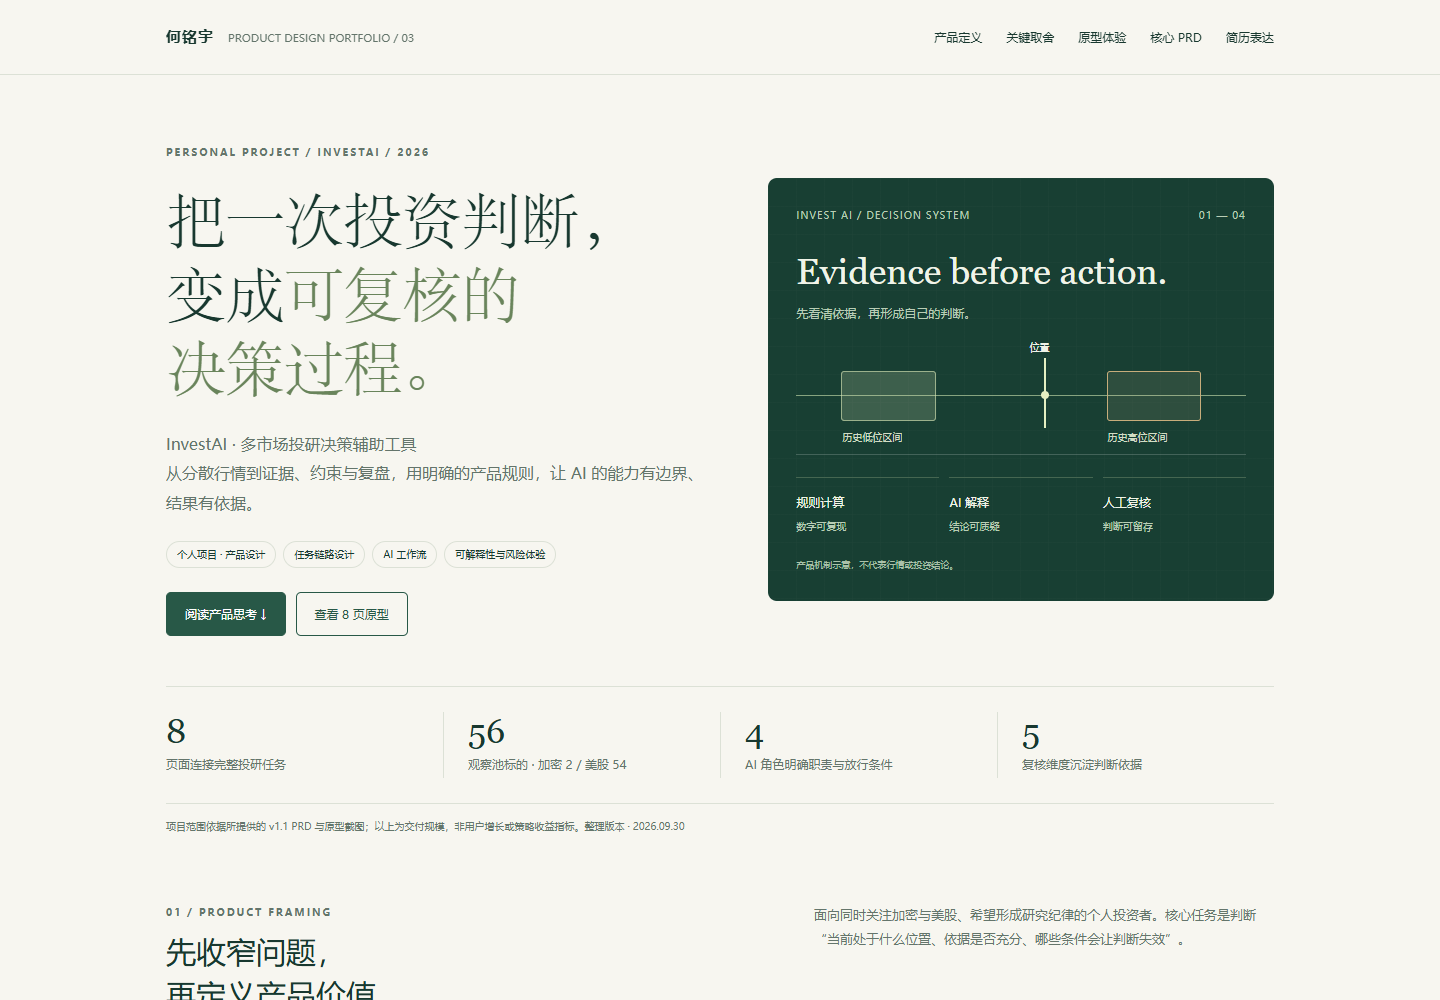The height and width of the screenshot is (1000, 1440).
Task: Click the 01 / PRODUCT FRAMING section label
Action: coord(248,912)
